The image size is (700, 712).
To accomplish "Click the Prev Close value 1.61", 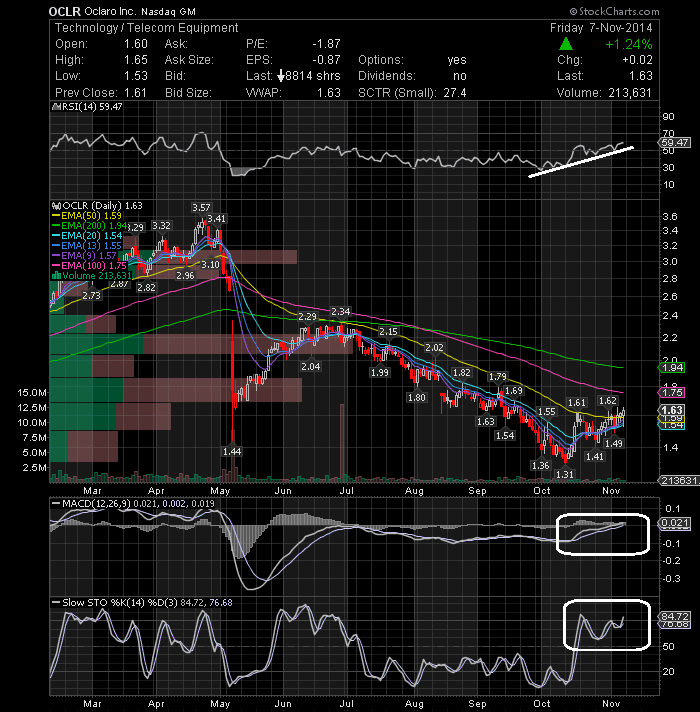I will click(x=135, y=93).
